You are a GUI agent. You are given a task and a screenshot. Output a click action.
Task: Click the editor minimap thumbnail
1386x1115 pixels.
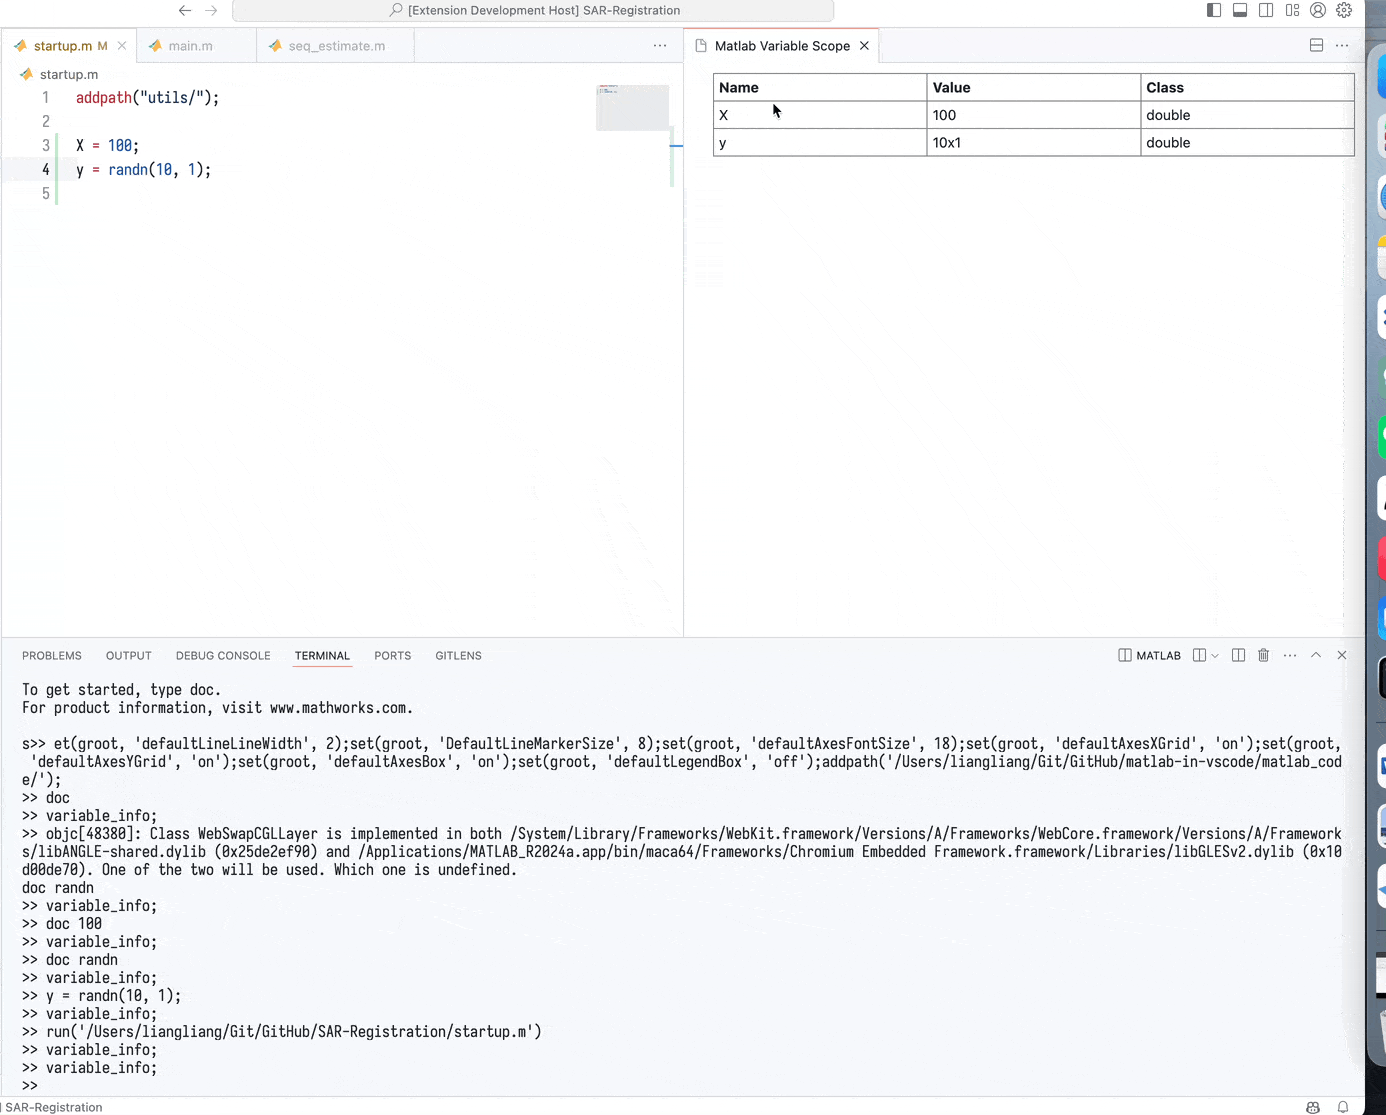632,107
